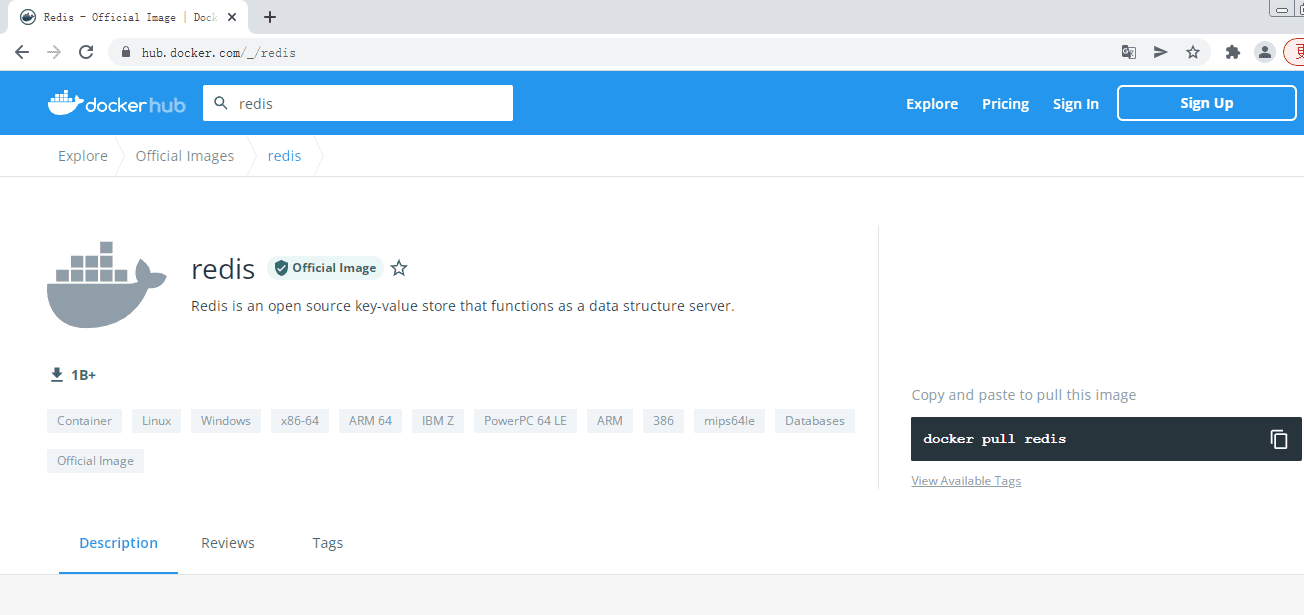
Task: Click the Sign Up button
Action: point(1206,103)
